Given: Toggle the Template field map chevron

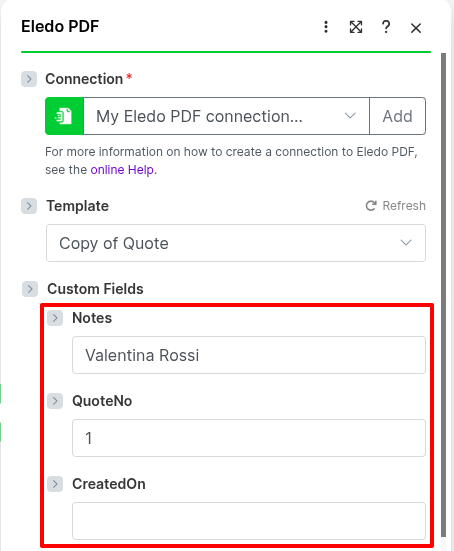Looking at the screenshot, I should pyautogui.click(x=29, y=206).
